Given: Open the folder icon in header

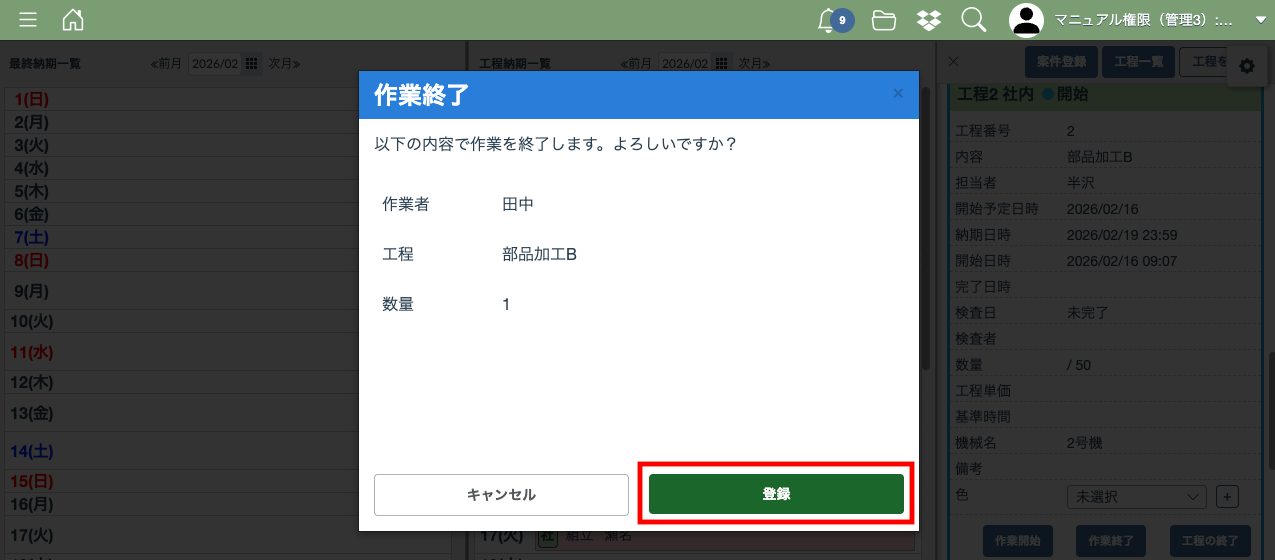Looking at the screenshot, I should [x=883, y=20].
